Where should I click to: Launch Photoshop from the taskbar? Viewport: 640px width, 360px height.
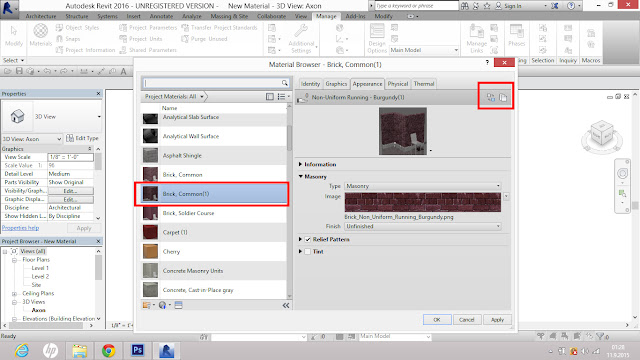tap(138, 350)
